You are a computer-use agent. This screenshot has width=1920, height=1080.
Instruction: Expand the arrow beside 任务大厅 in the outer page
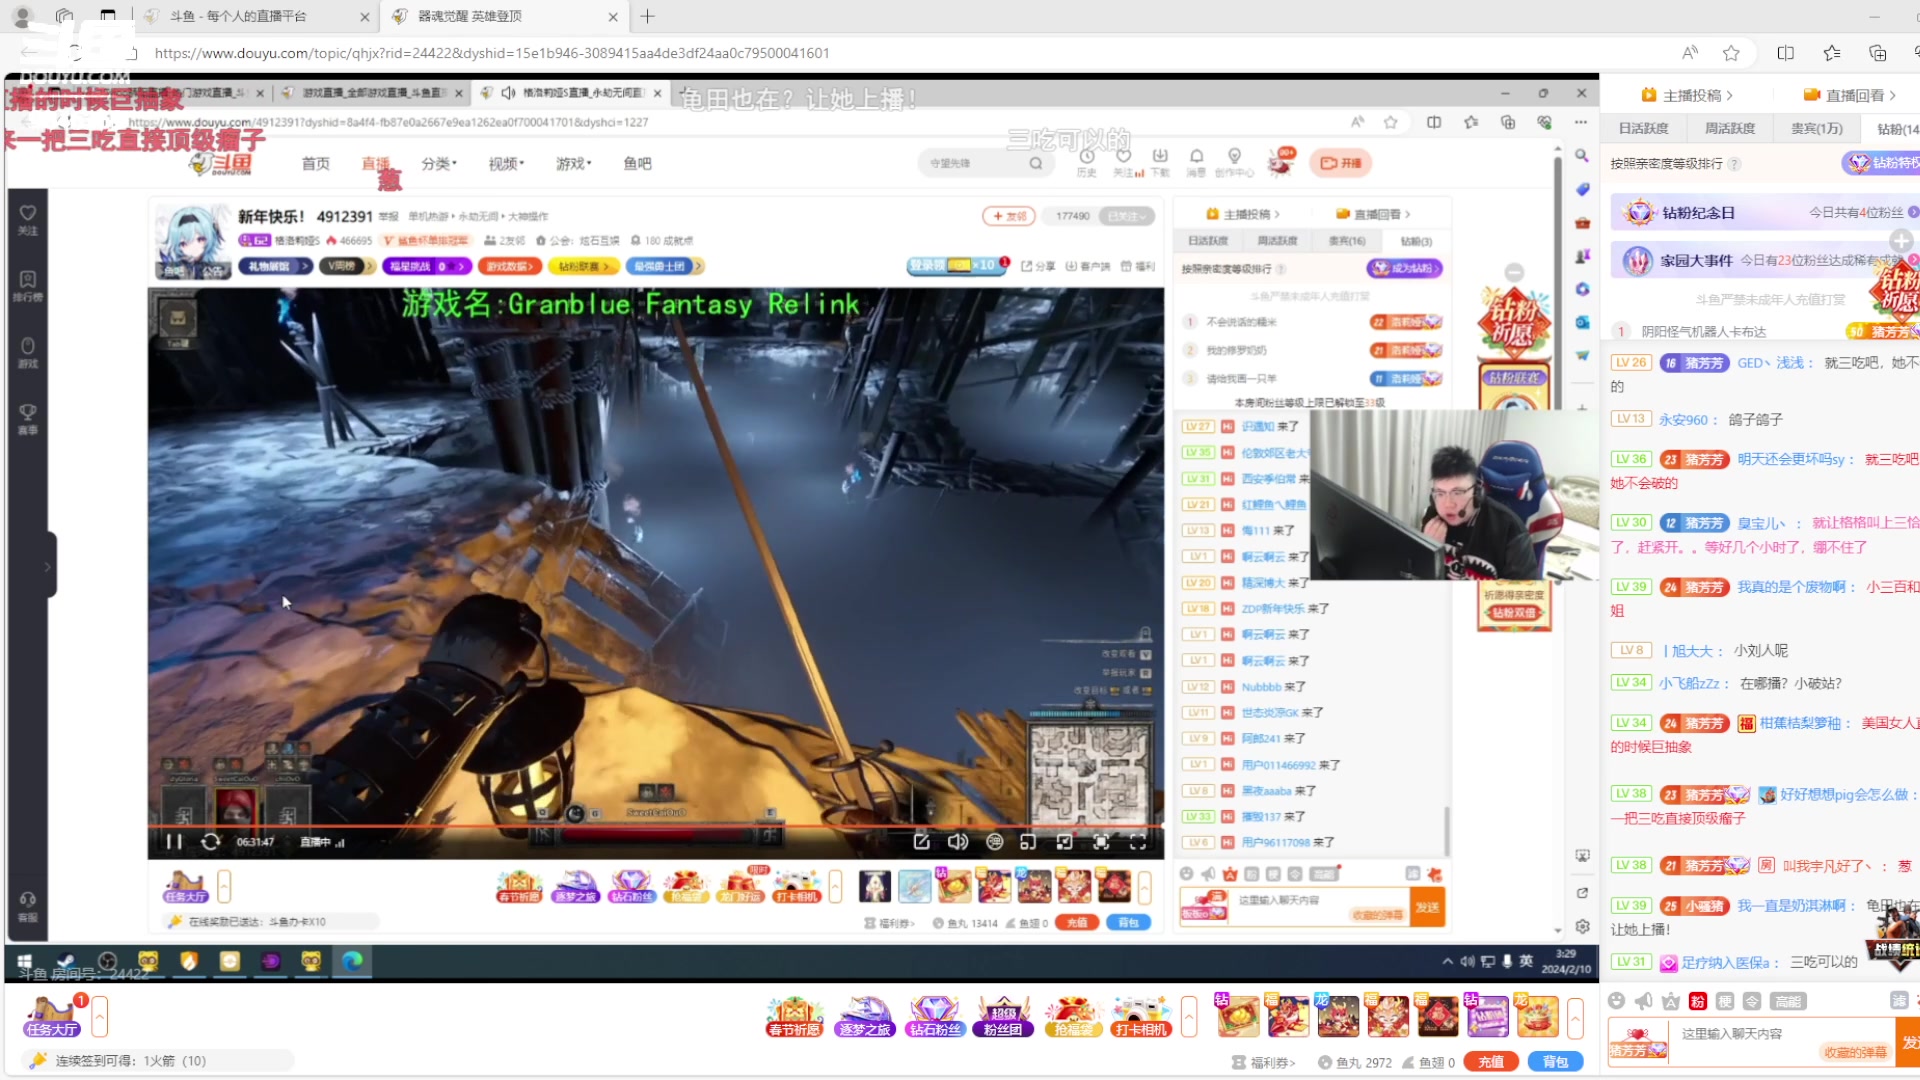tap(100, 1017)
